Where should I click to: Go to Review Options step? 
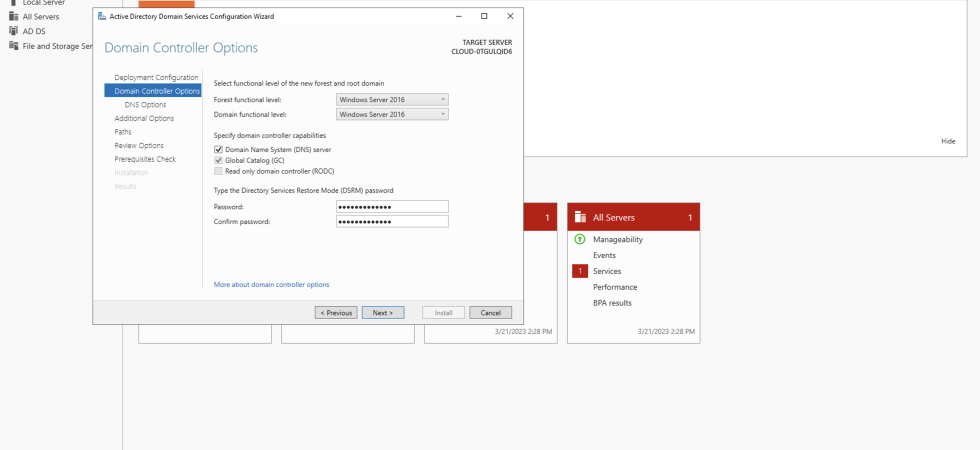click(139, 146)
